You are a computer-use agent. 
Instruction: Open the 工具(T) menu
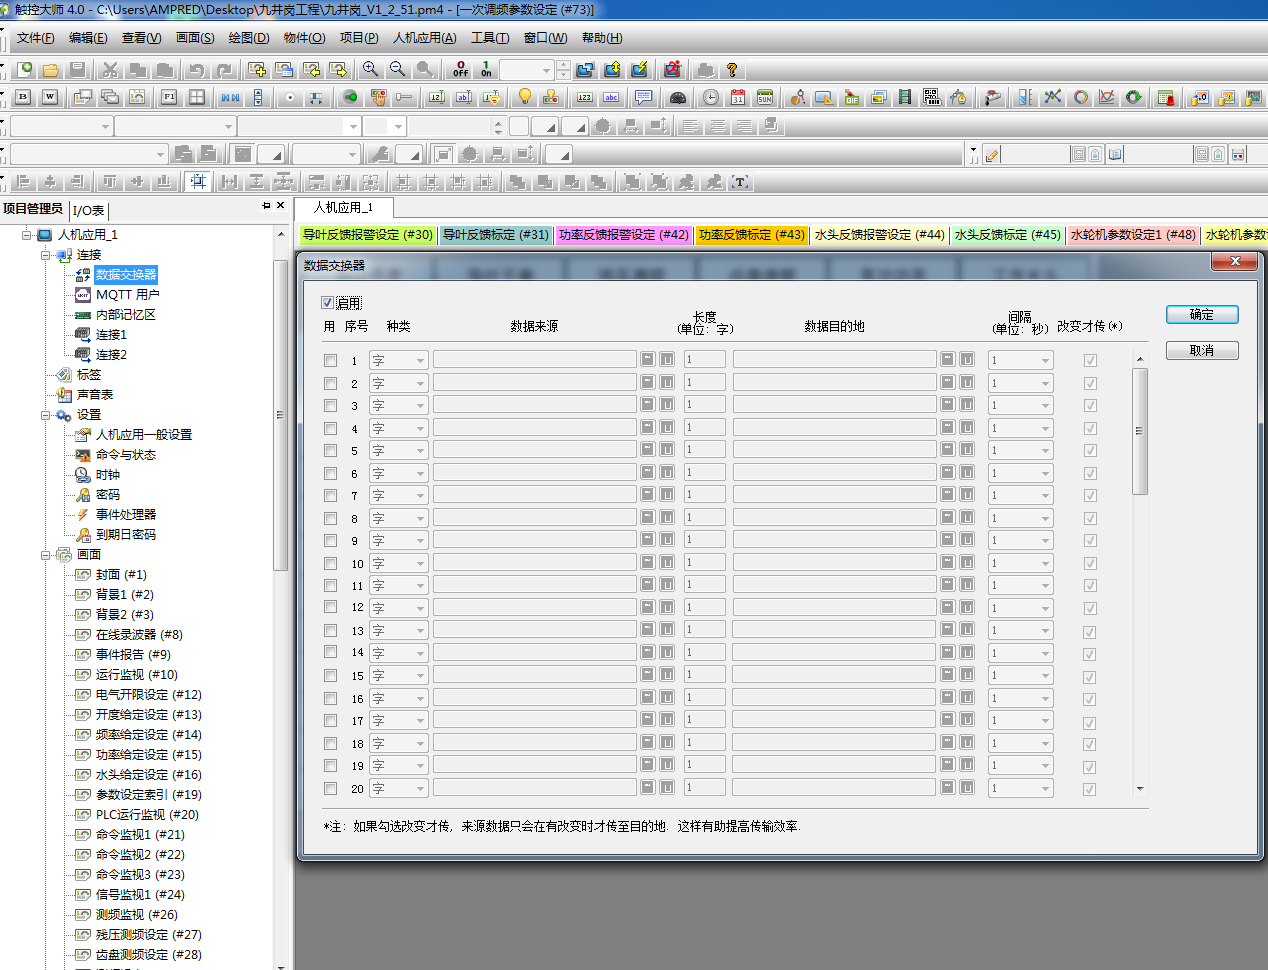pyautogui.click(x=490, y=38)
